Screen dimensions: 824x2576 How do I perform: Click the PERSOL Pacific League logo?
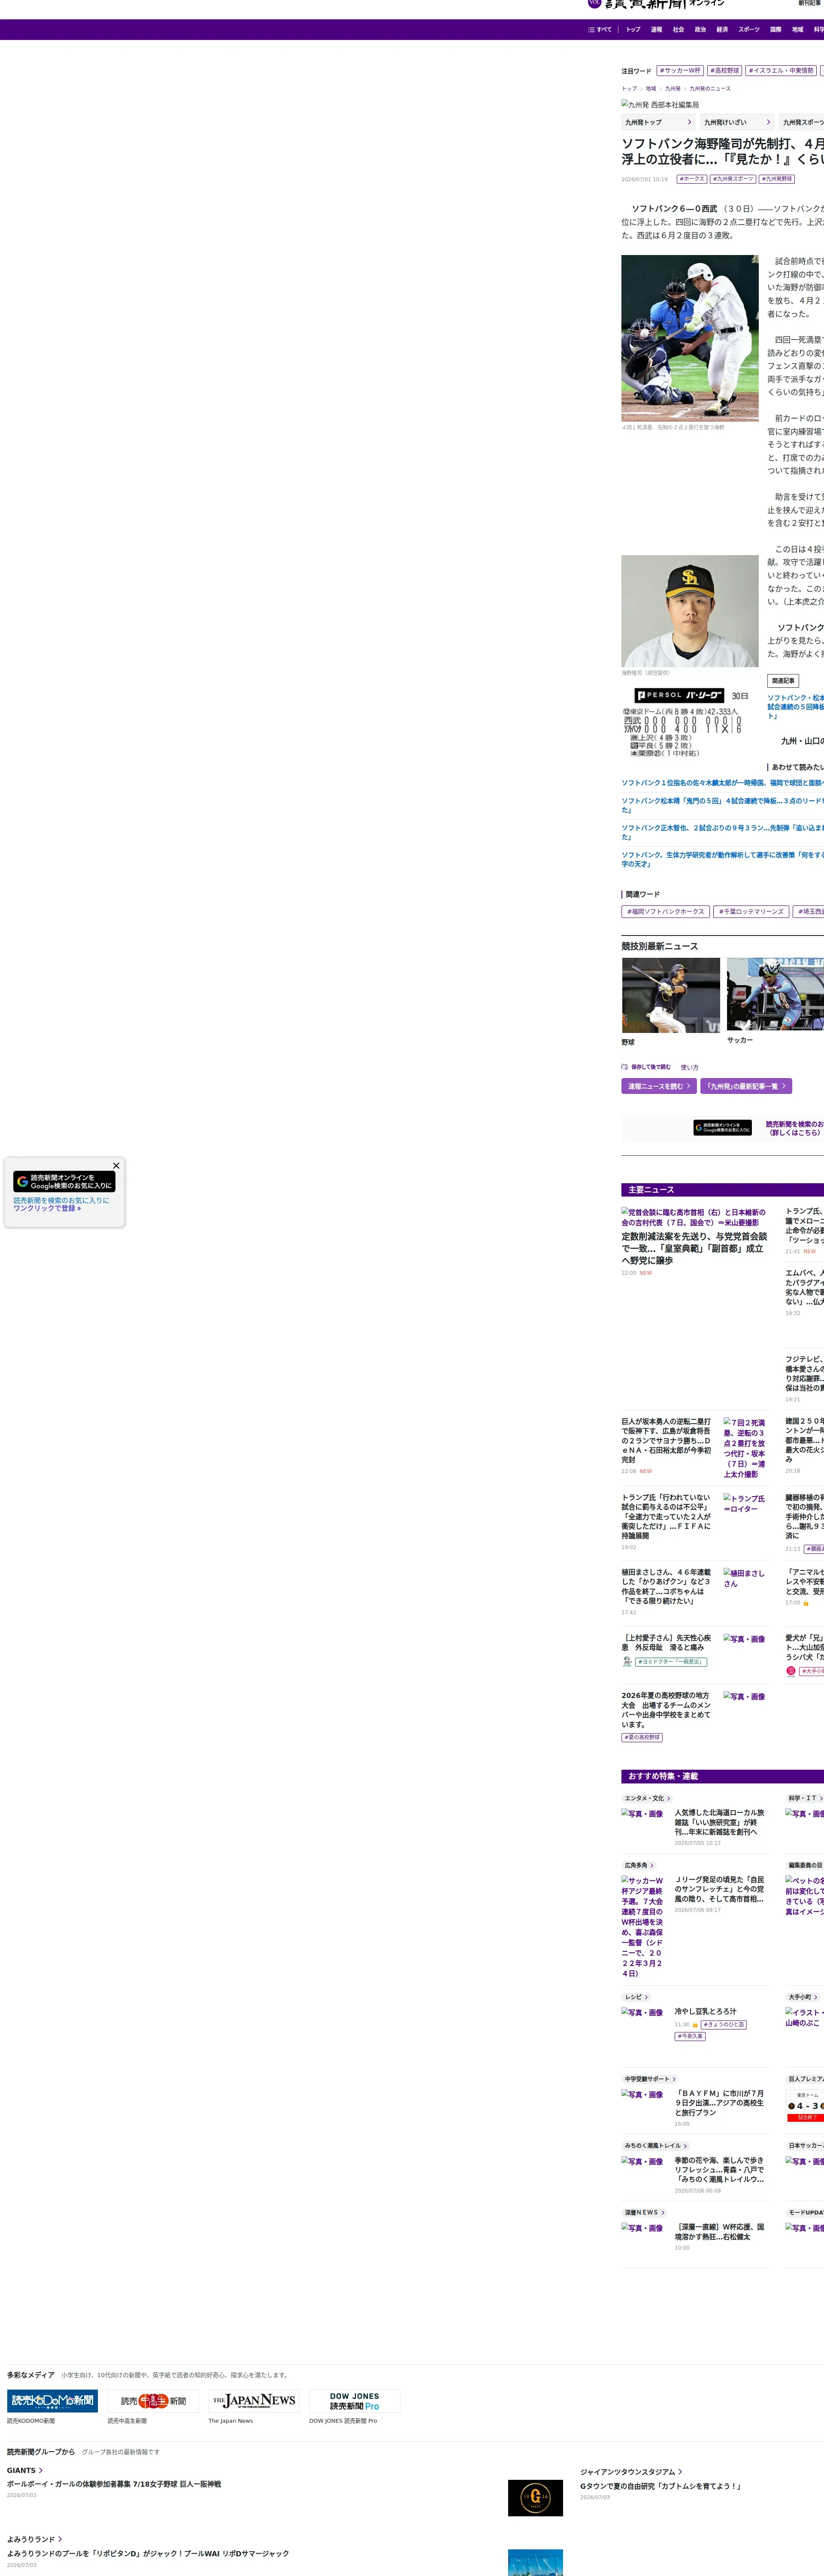(679, 695)
